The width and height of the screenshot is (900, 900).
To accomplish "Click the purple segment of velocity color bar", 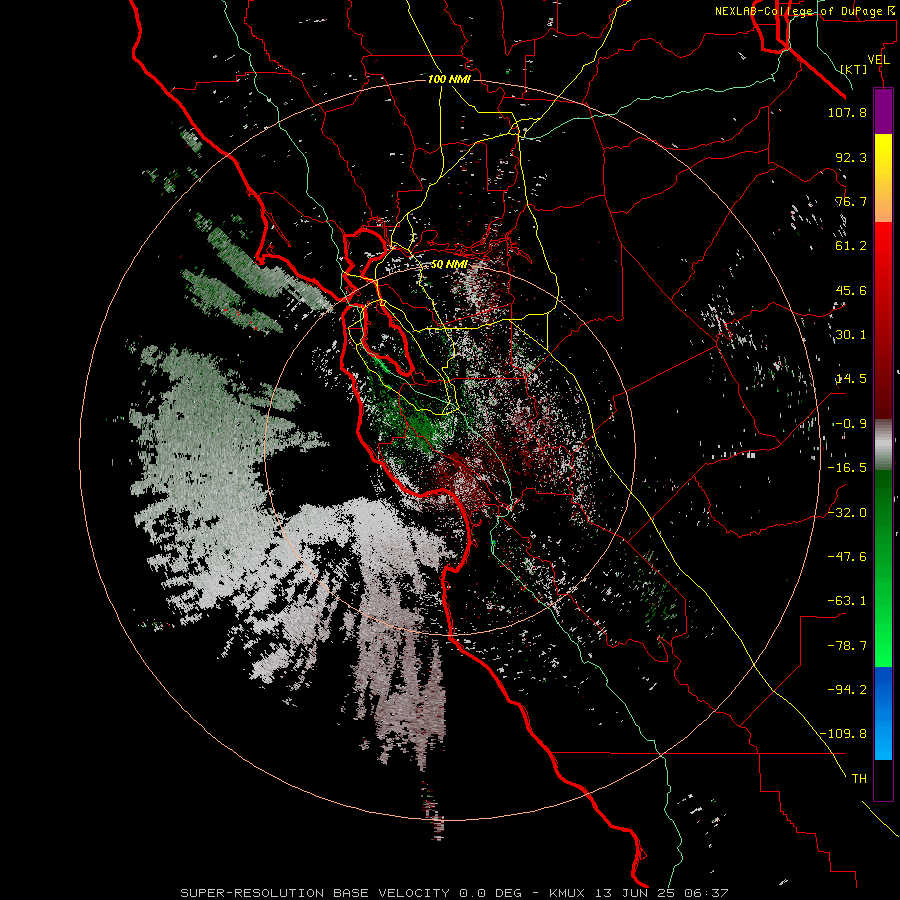I will (883, 111).
